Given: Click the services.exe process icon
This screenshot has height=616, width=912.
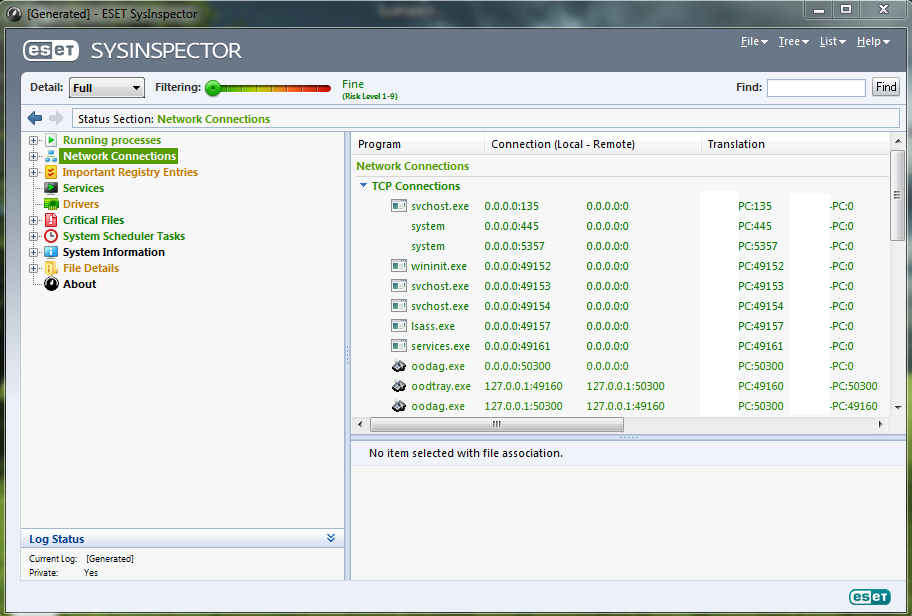Looking at the screenshot, I should pyautogui.click(x=398, y=346).
